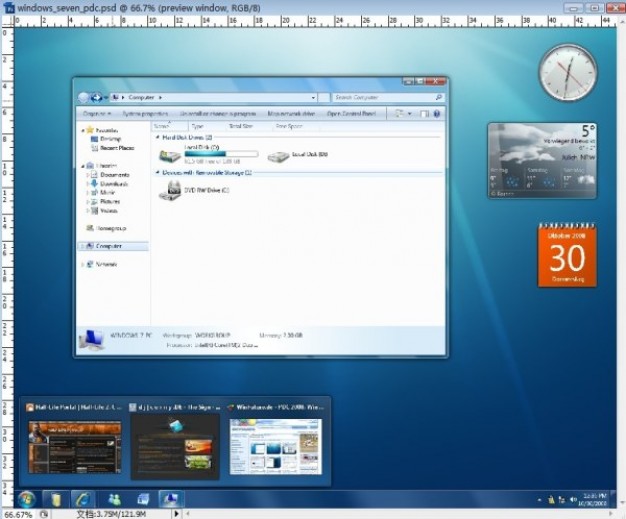Expand the Documents library arrow
The image size is (626, 519).
(87, 175)
